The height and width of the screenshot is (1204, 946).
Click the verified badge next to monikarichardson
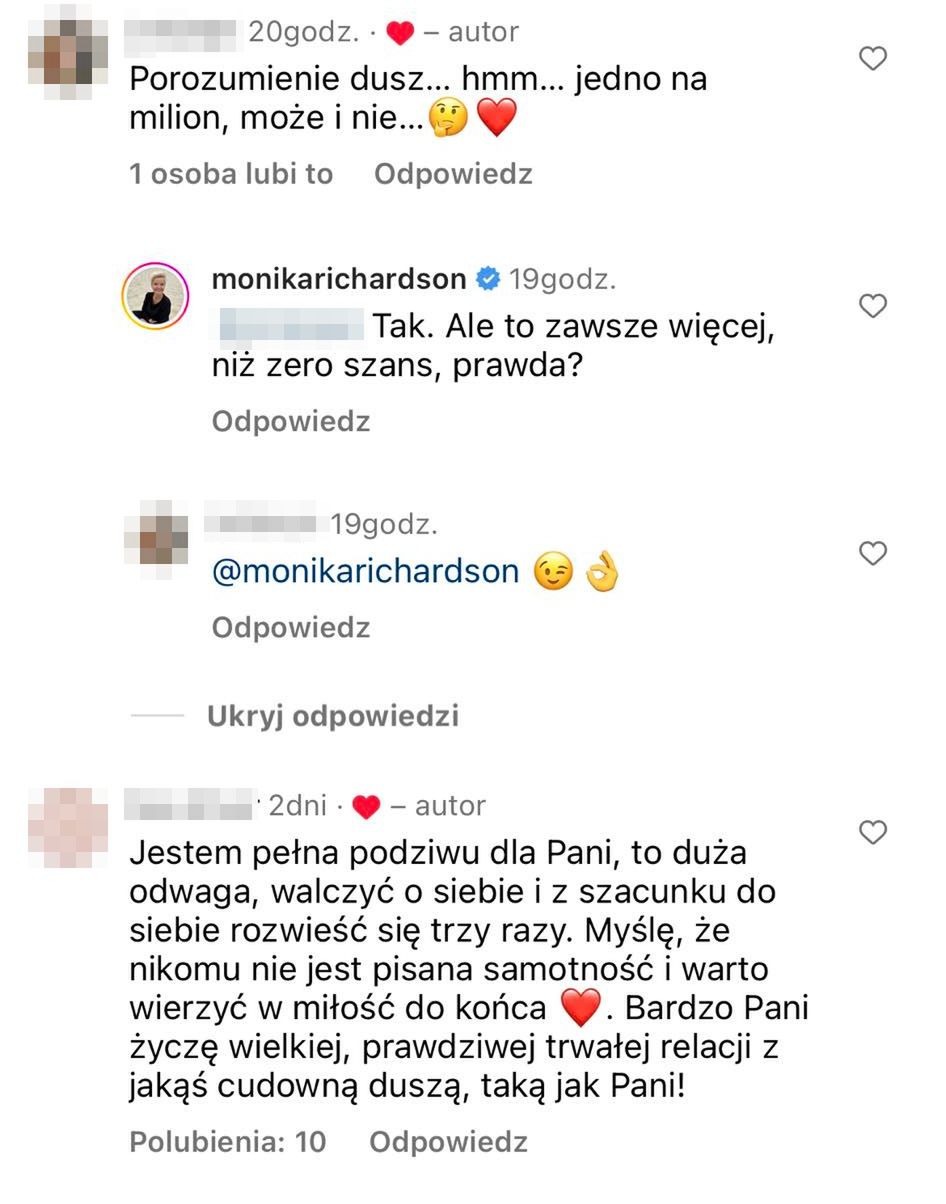coord(489,278)
